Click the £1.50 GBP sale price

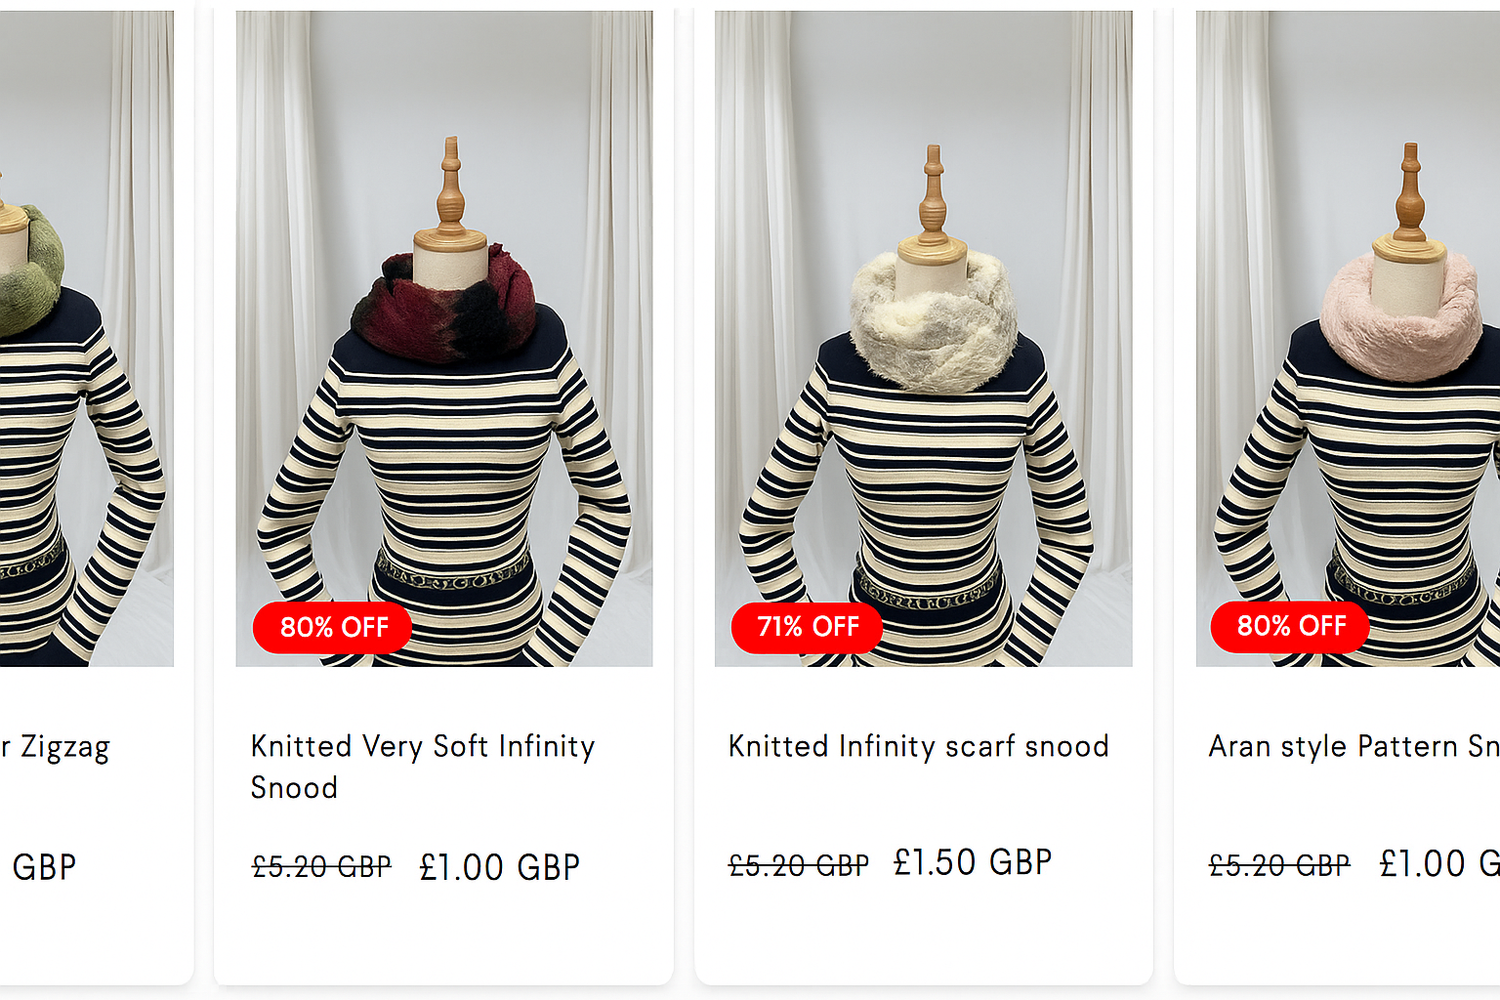click(973, 862)
